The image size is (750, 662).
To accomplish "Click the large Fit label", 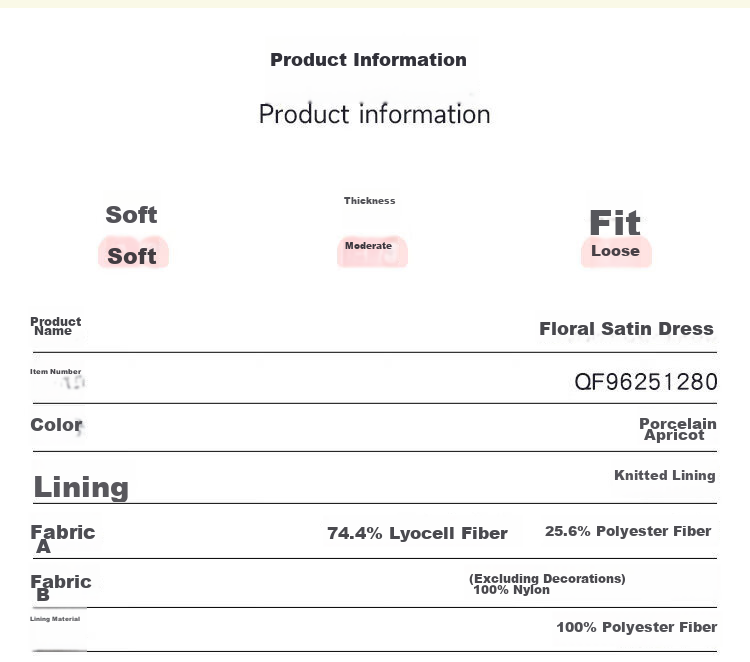I will (615, 222).
